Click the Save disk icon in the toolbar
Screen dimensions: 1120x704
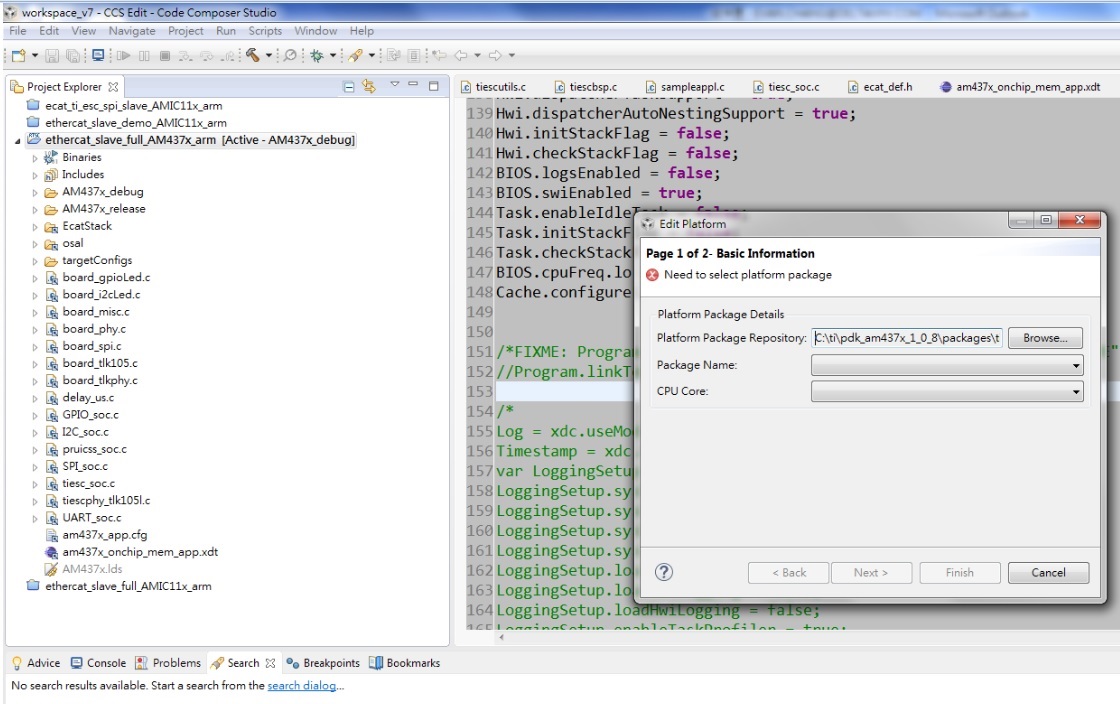[x=52, y=56]
